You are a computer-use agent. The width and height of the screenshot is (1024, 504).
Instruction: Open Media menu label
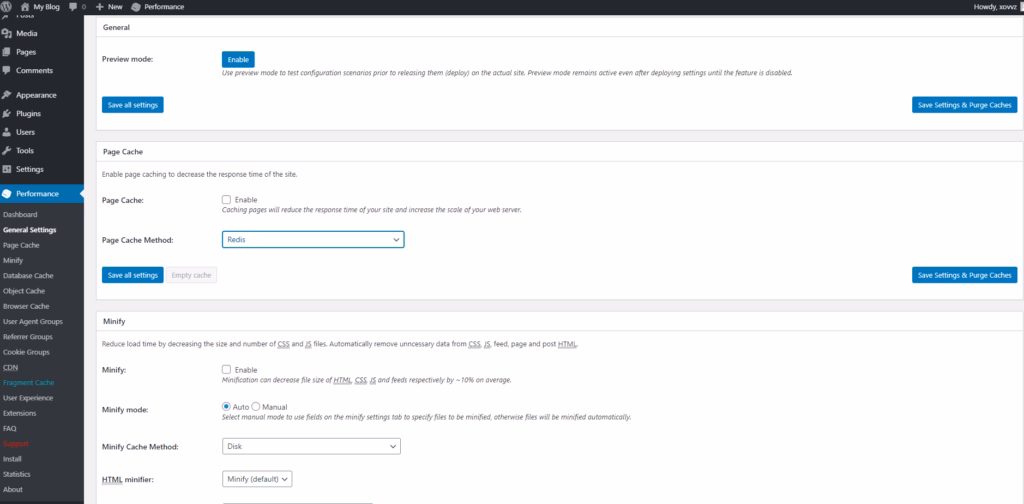click(27, 33)
